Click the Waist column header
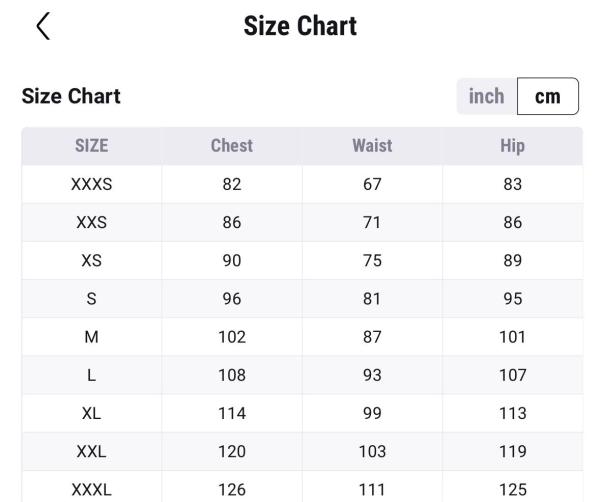Screen dimensions: 600x502 372,146
